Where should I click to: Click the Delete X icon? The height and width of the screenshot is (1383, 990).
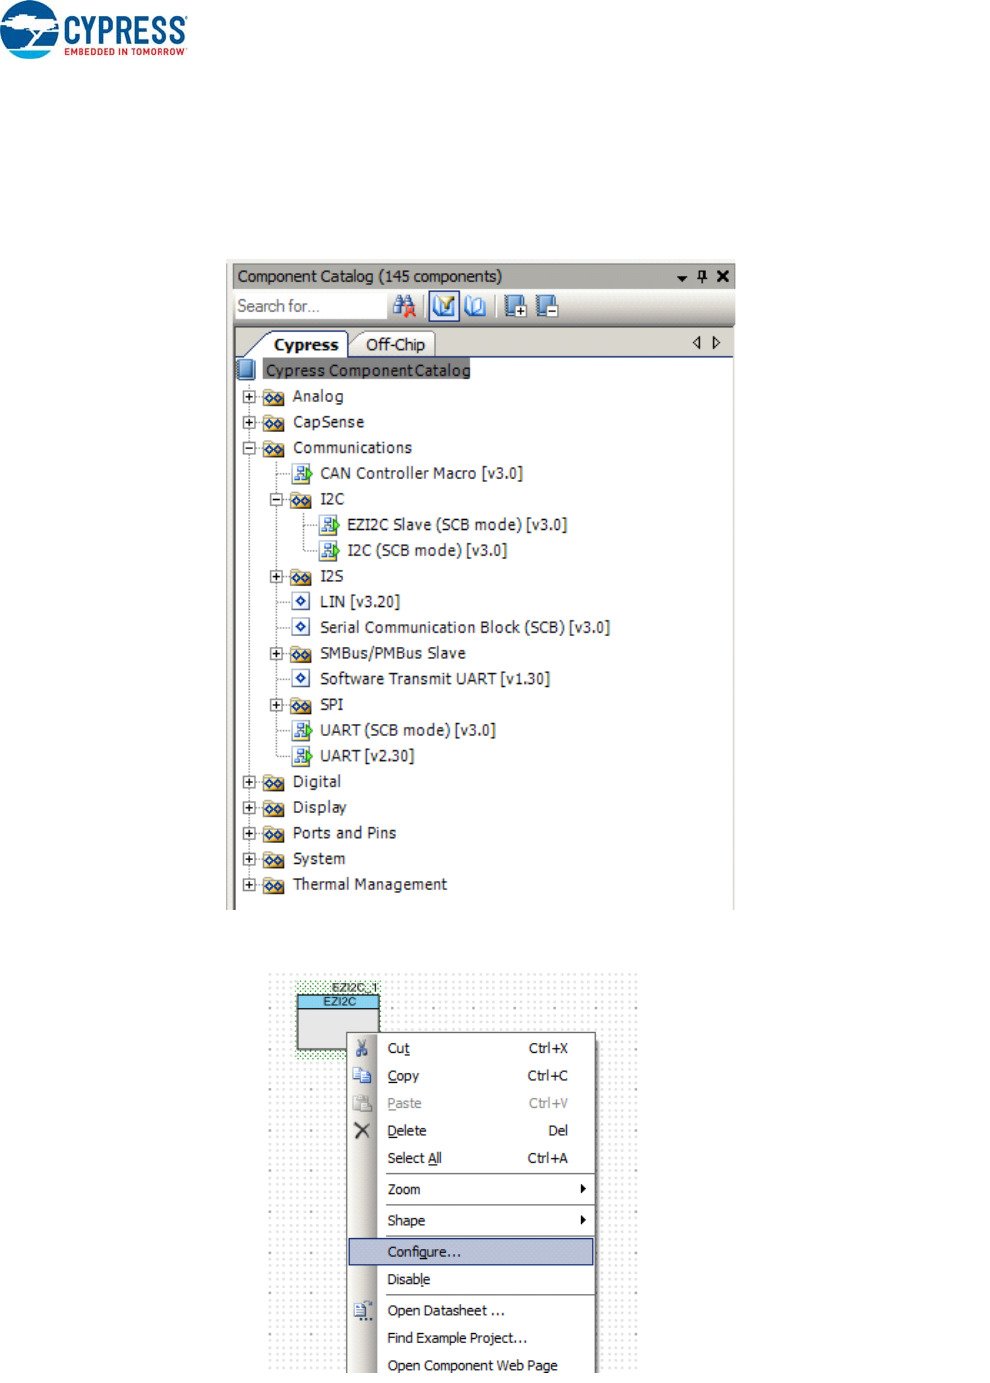pyautogui.click(x=362, y=1131)
